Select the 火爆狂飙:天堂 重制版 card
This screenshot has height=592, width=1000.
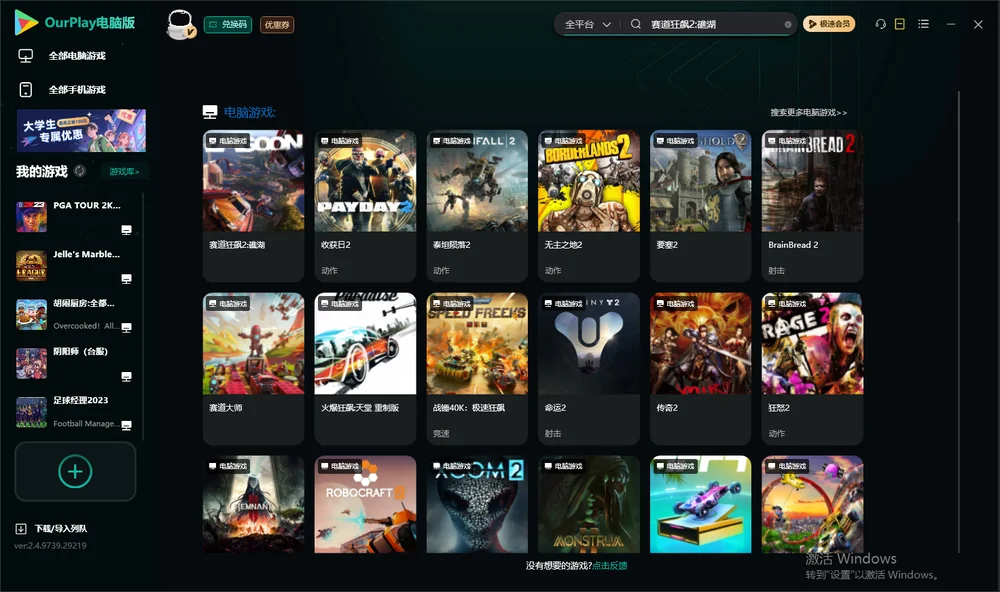(365, 368)
